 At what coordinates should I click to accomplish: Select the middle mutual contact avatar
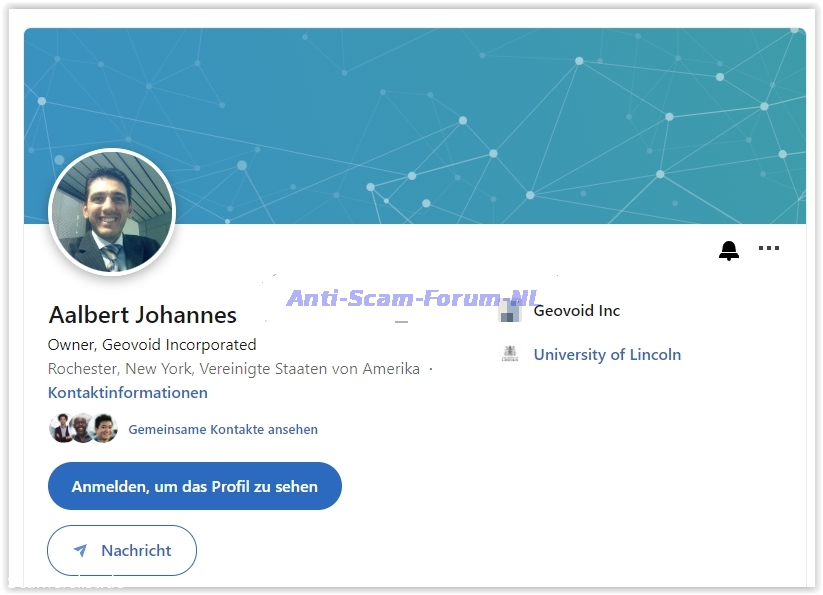point(83,429)
